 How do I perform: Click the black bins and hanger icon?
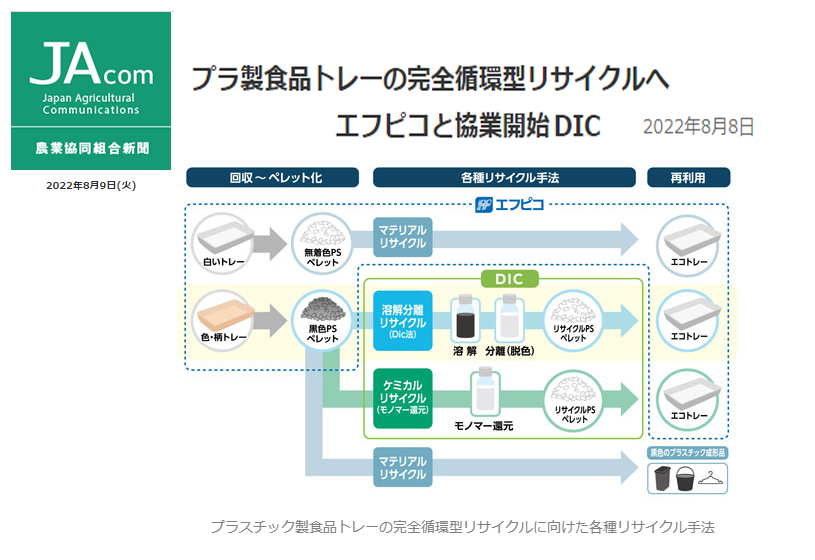point(688,478)
